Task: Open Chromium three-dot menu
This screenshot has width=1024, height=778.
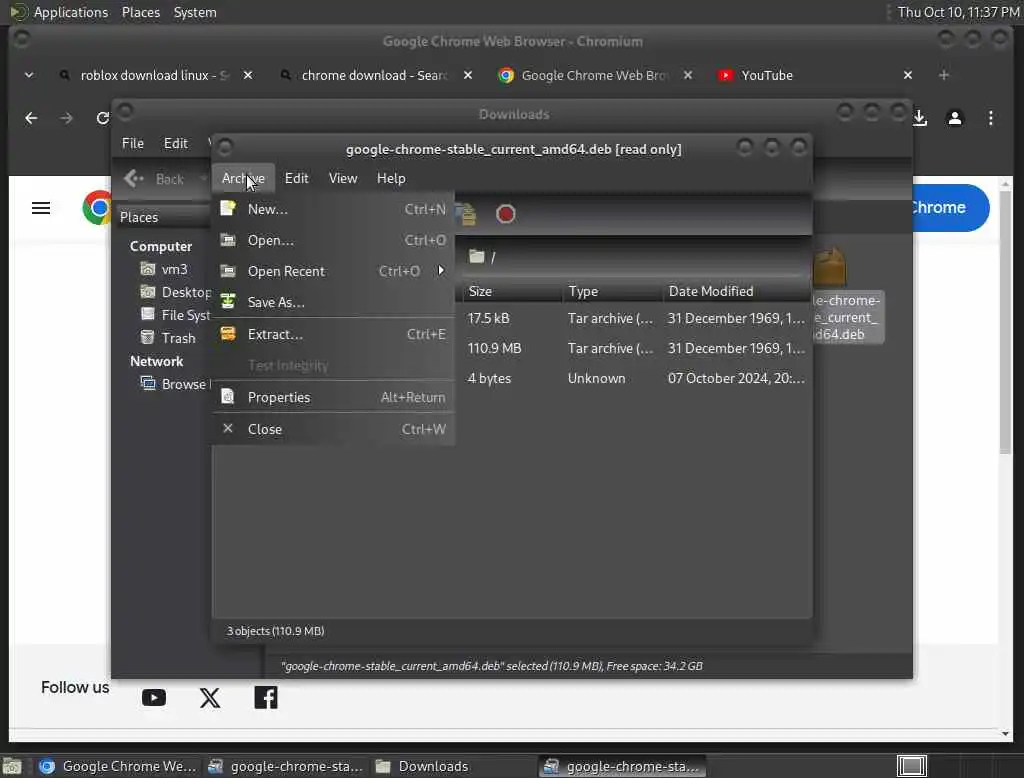Action: (x=991, y=118)
